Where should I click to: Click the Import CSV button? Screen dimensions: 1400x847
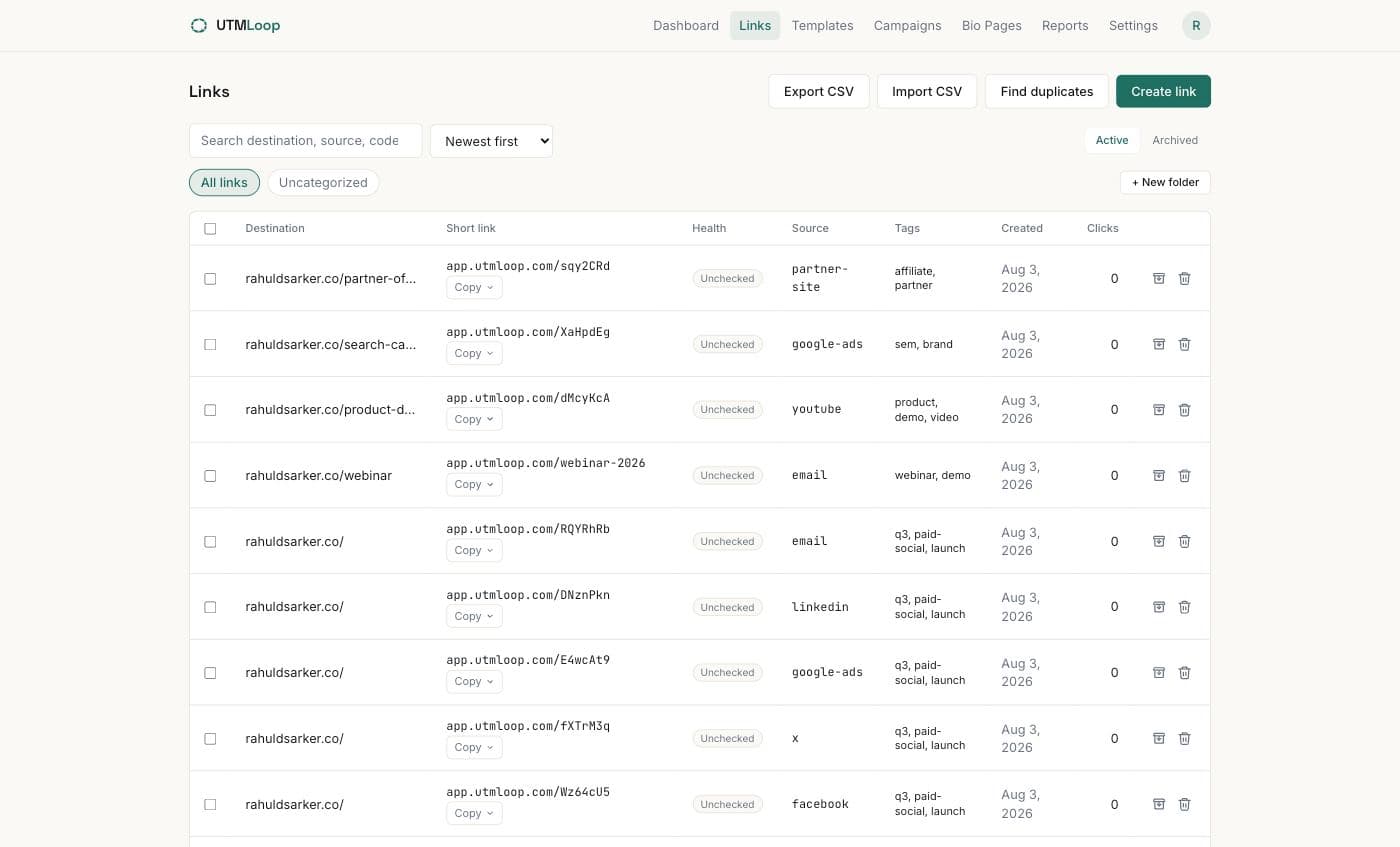(927, 91)
